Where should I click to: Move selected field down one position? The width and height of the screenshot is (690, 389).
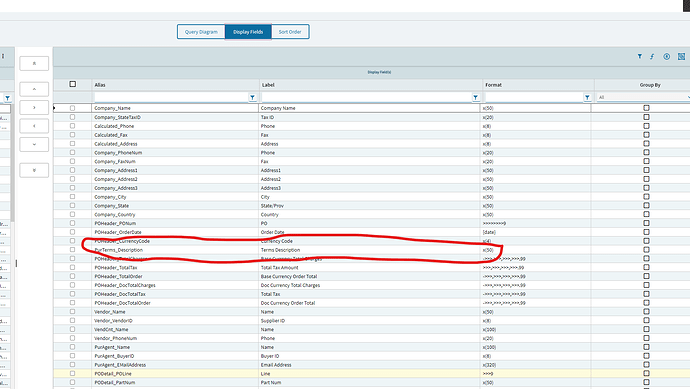point(34,144)
